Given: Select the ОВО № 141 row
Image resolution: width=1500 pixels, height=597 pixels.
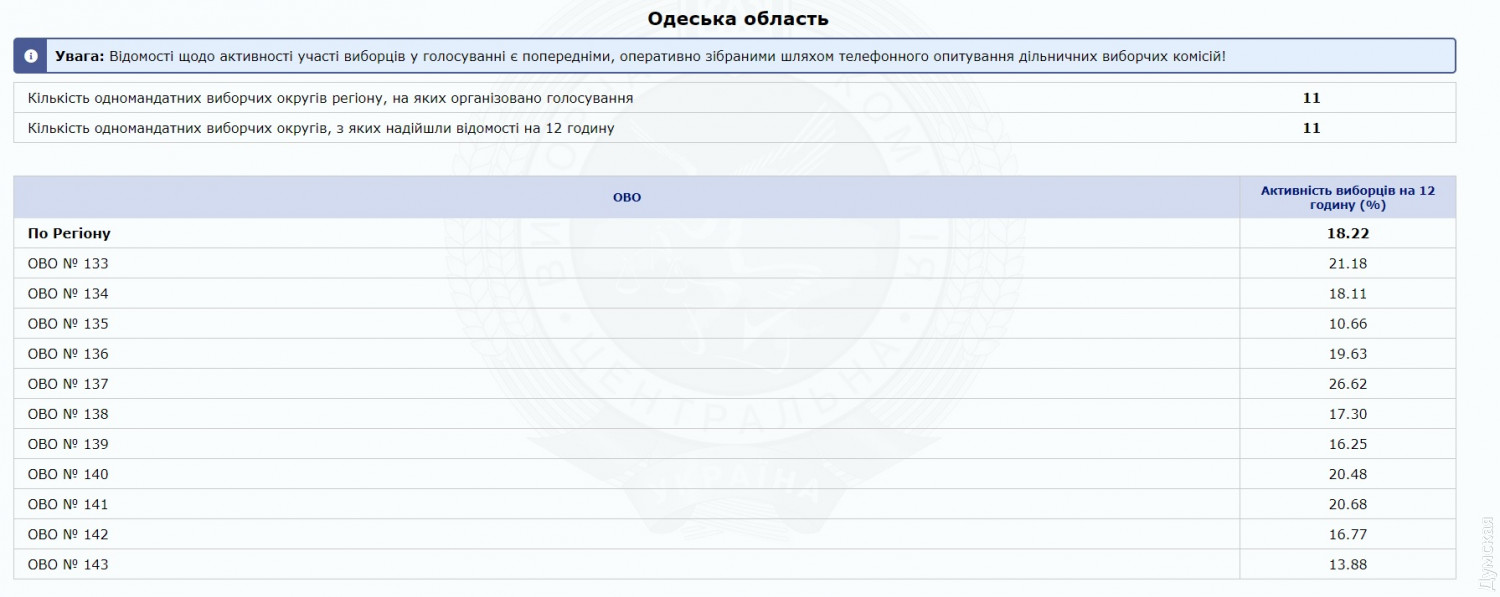Looking at the screenshot, I should [68, 504].
